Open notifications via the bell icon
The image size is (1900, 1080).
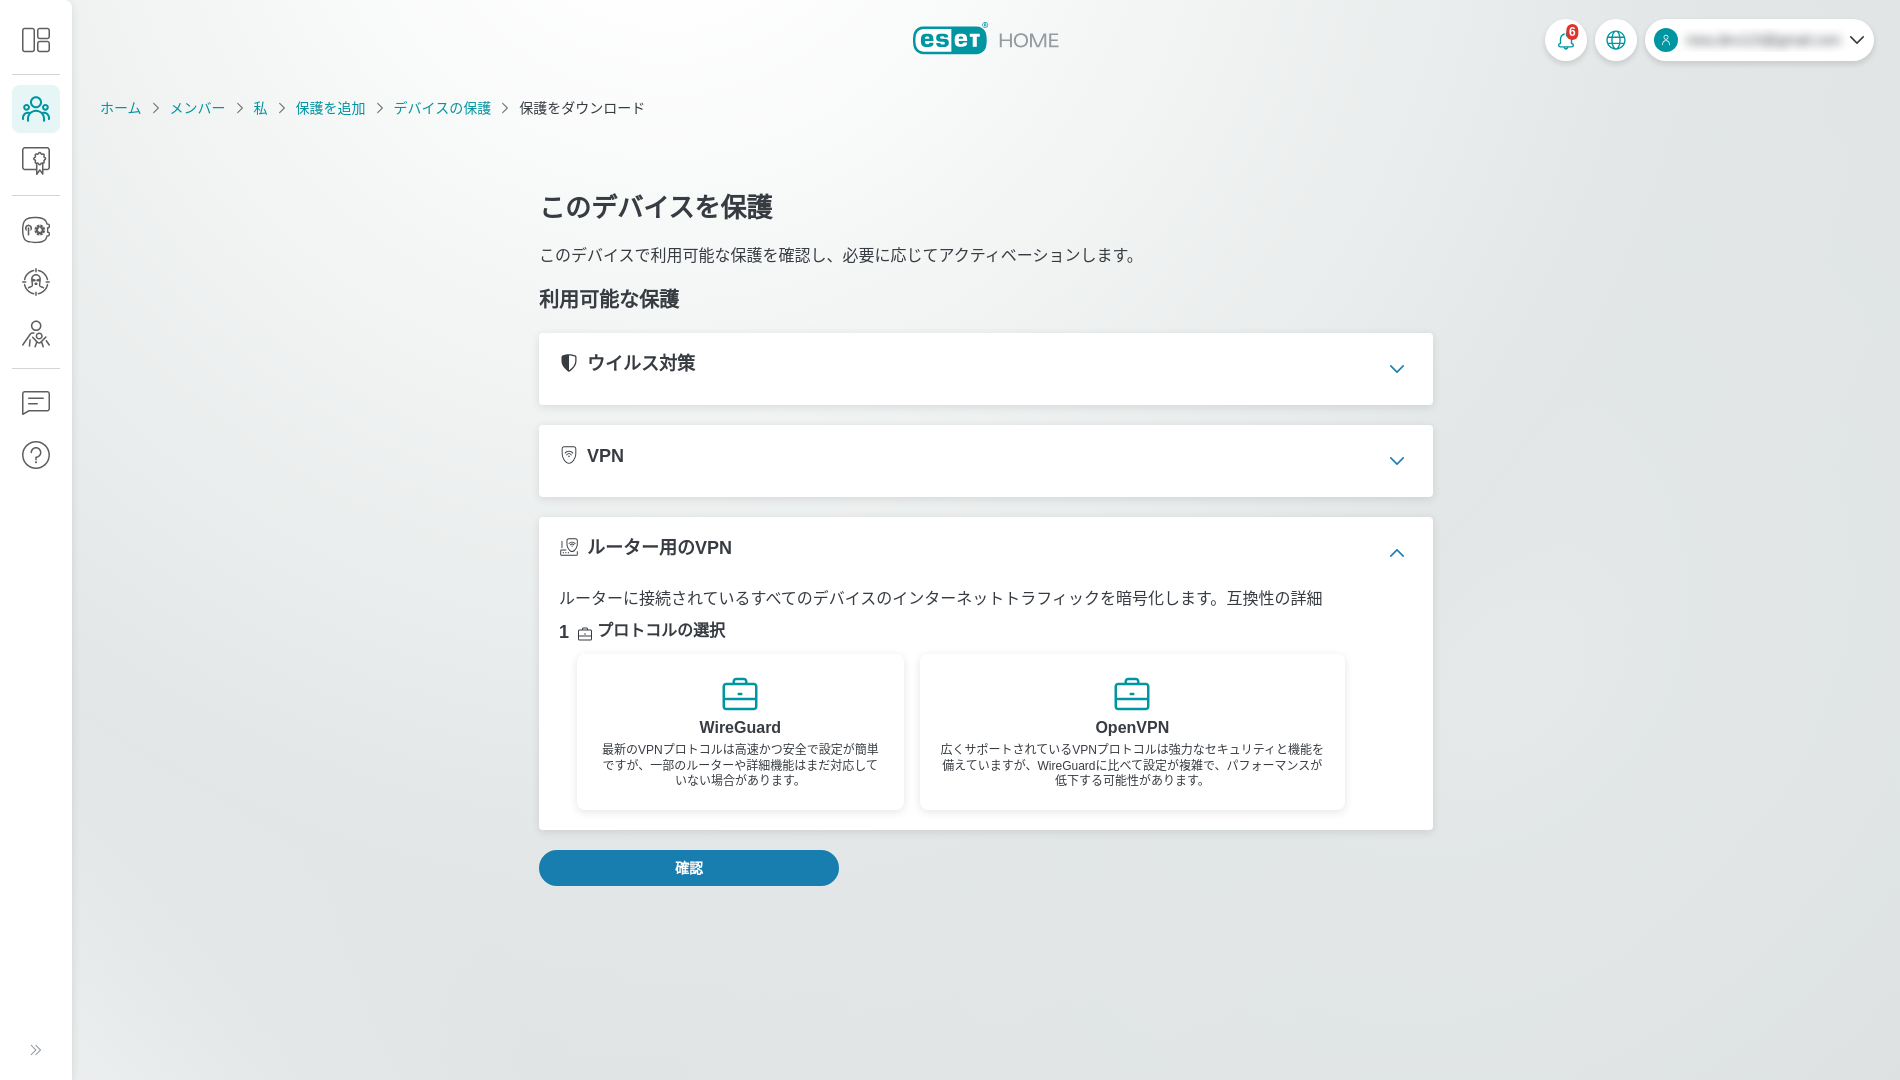pyautogui.click(x=1566, y=40)
